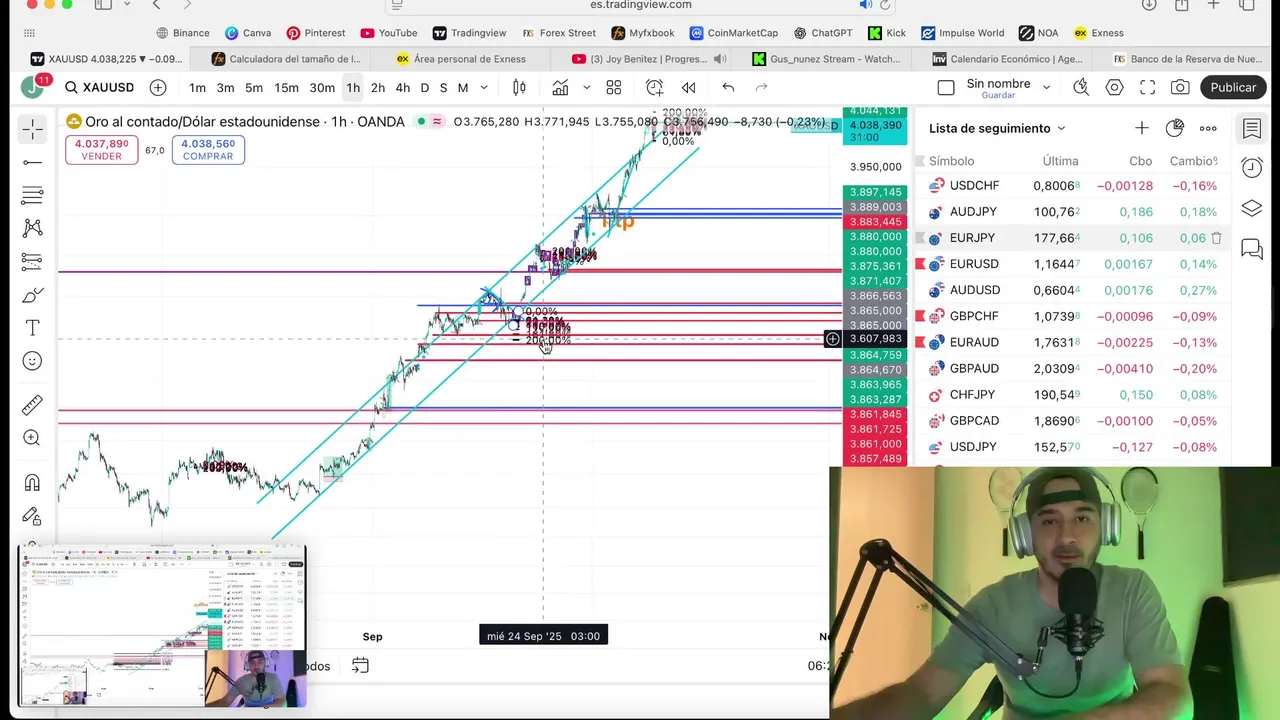Open watchlist advanced view pie icon

(x=1175, y=128)
